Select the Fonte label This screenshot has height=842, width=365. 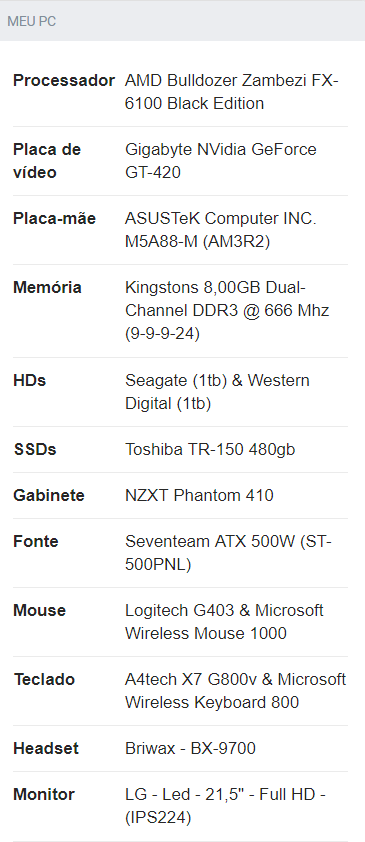pyautogui.click(x=35, y=541)
